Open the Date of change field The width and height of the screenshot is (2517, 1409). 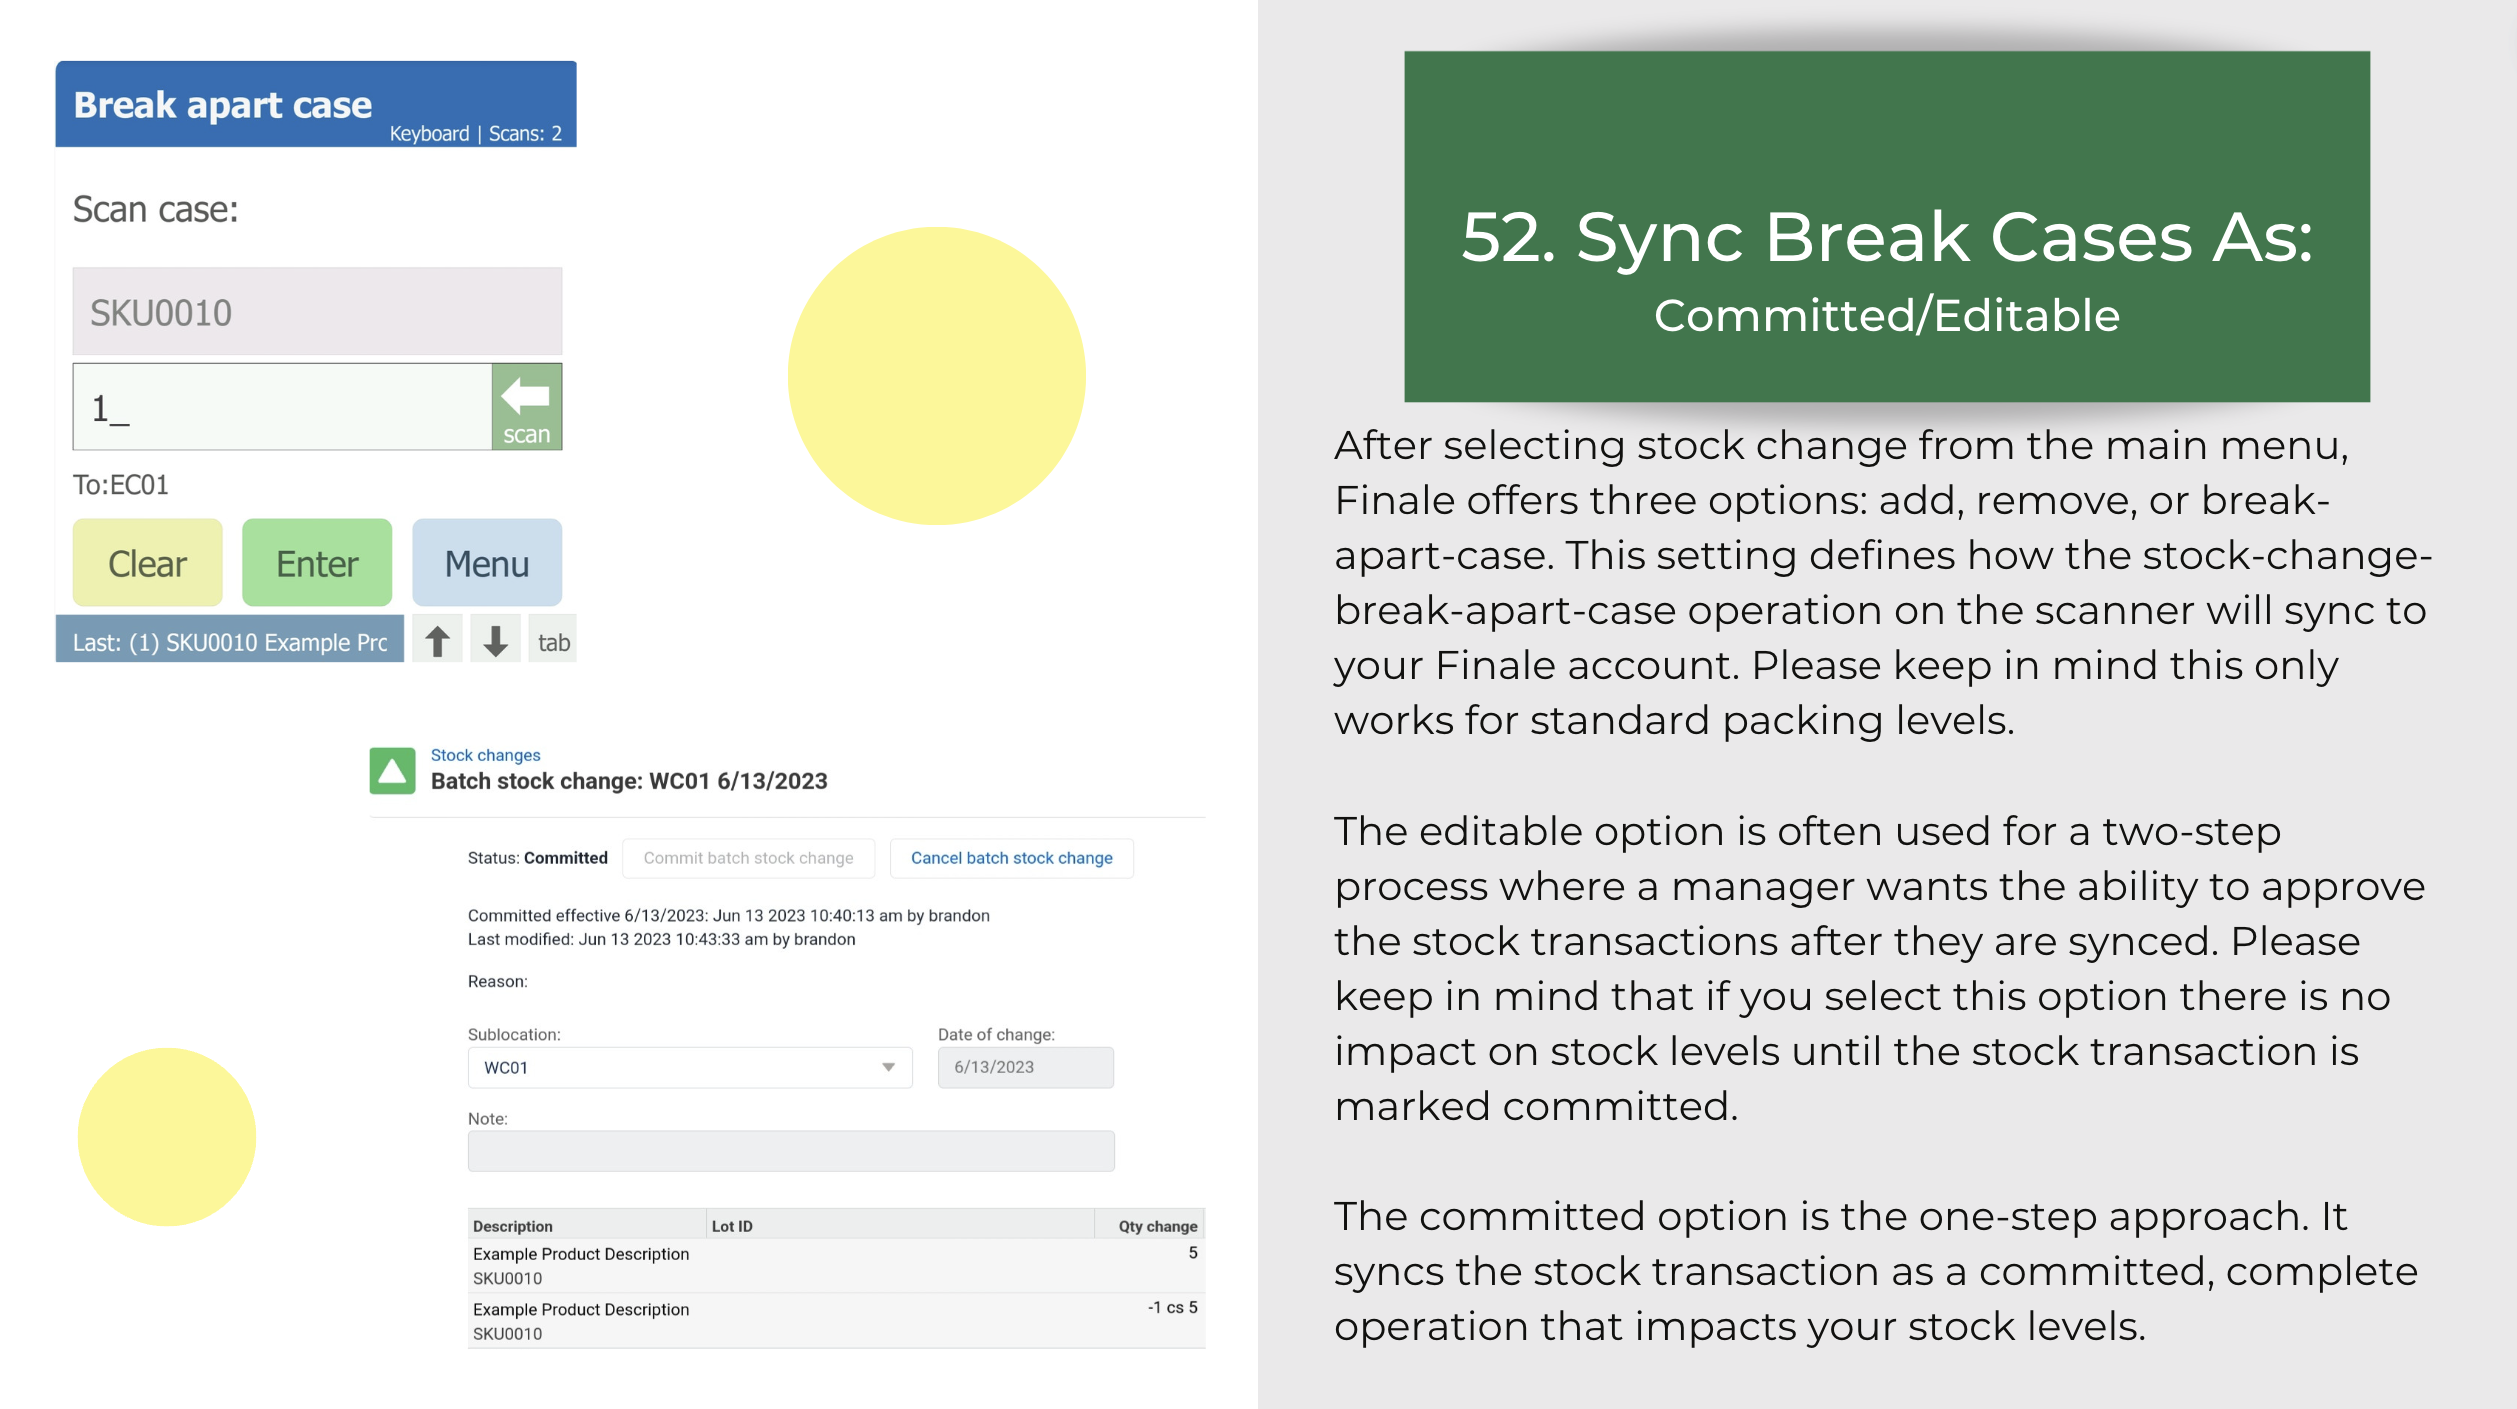pos(1025,1068)
